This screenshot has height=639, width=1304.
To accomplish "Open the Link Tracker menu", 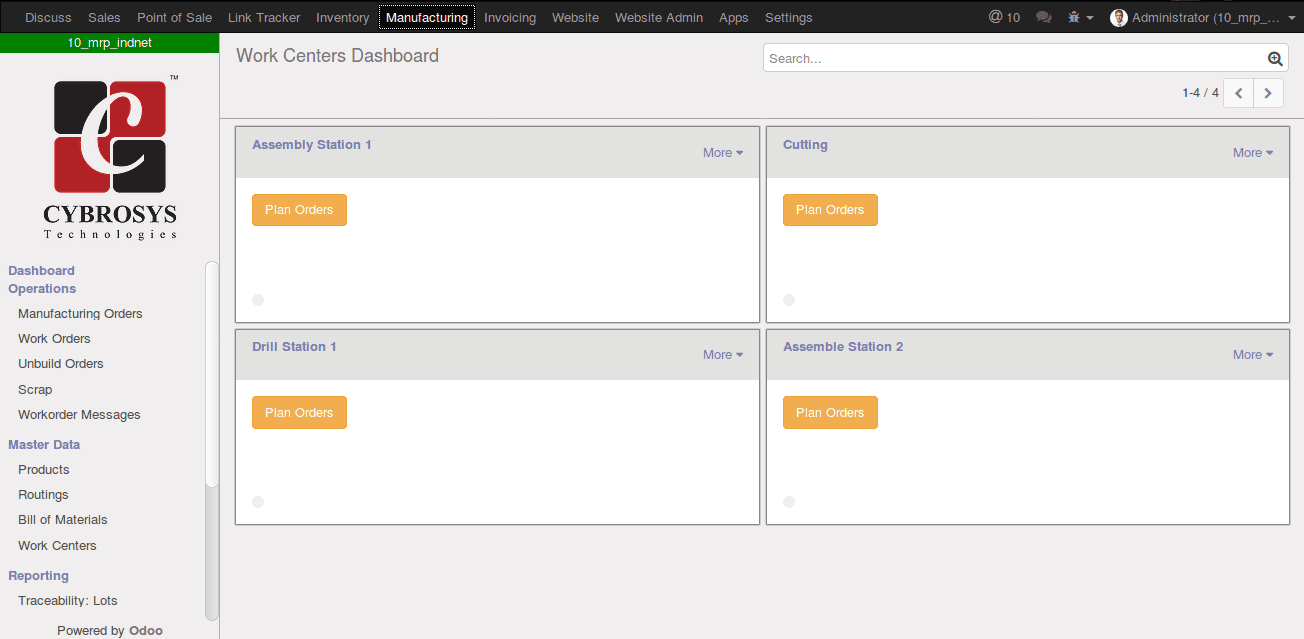I will 264,17.
